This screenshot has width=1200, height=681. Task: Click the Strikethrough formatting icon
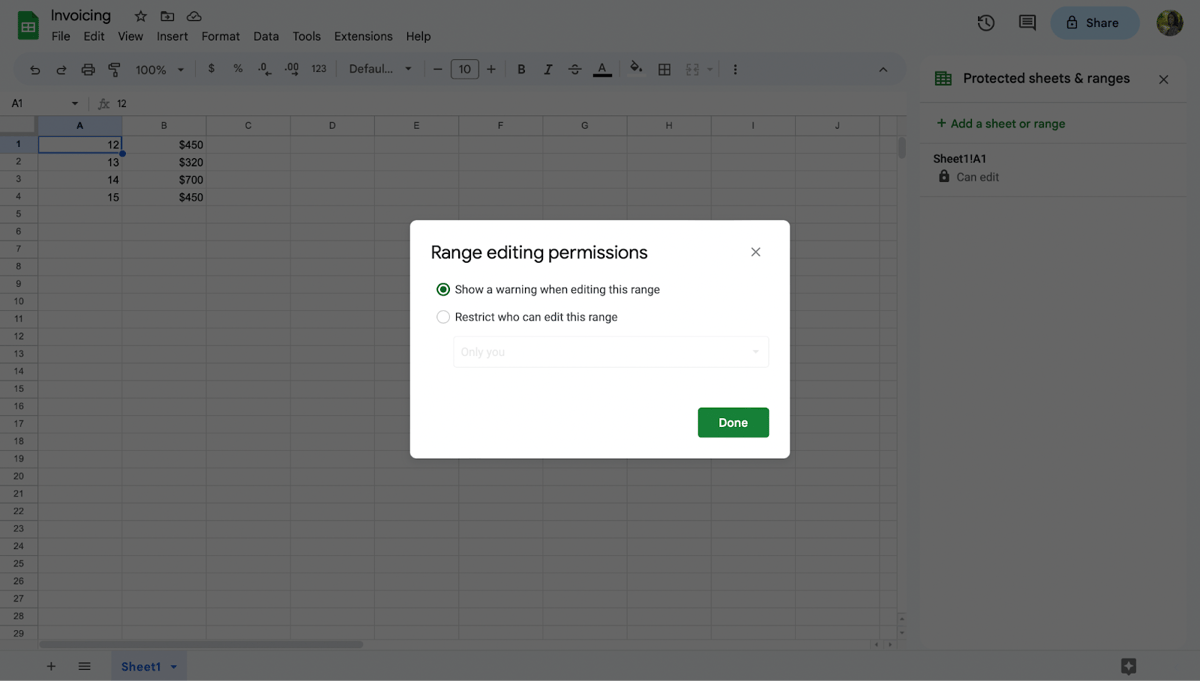click(x=574, y=68)
